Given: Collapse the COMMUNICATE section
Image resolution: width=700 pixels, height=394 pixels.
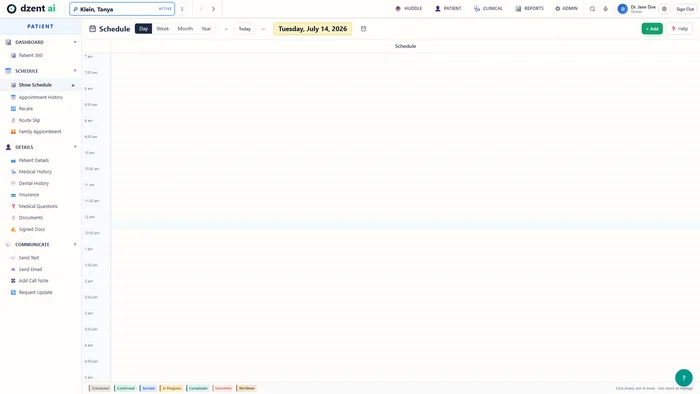Looking at the screenshot, I should coord(75,245).
